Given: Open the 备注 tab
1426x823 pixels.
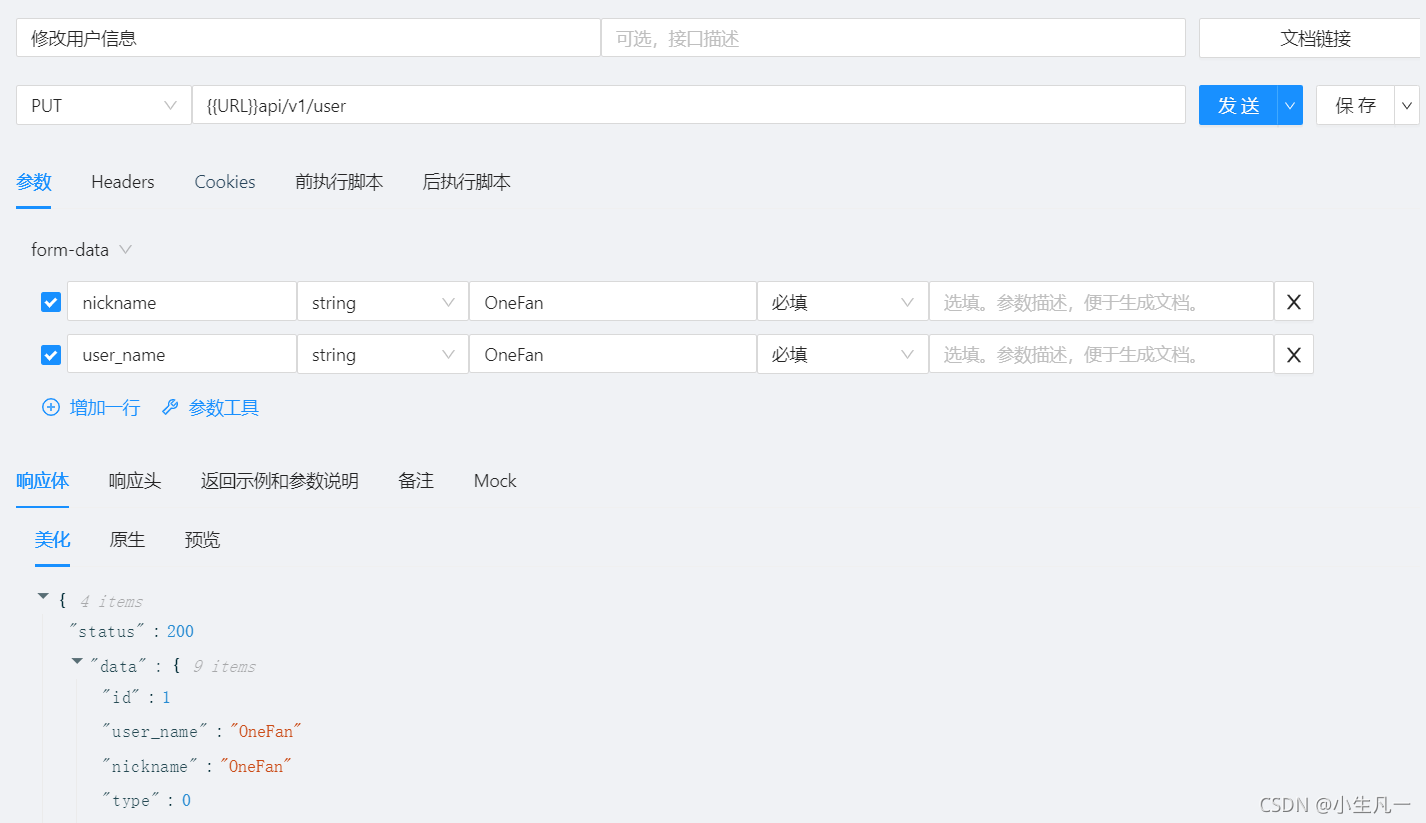Looking at the screenshot, I should tap(416, 481).
